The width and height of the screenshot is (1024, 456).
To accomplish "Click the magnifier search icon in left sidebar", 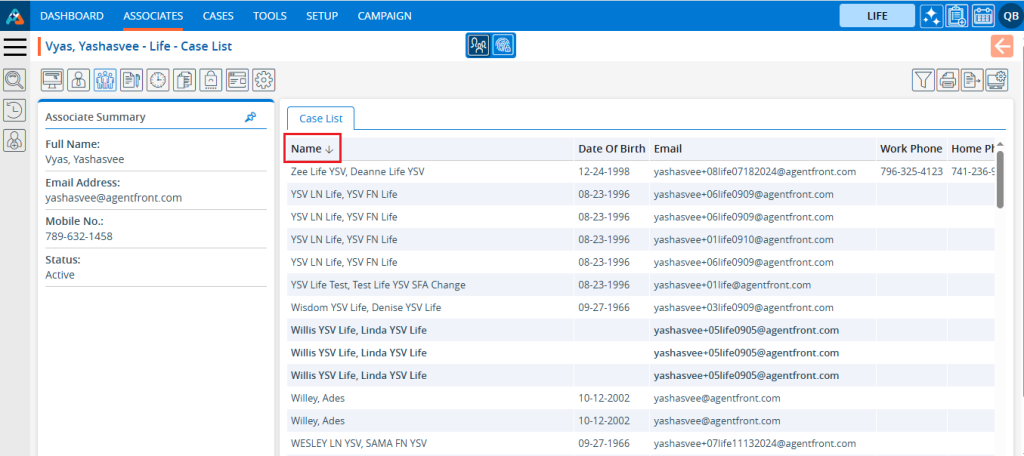I will click(x=15, y=80).
